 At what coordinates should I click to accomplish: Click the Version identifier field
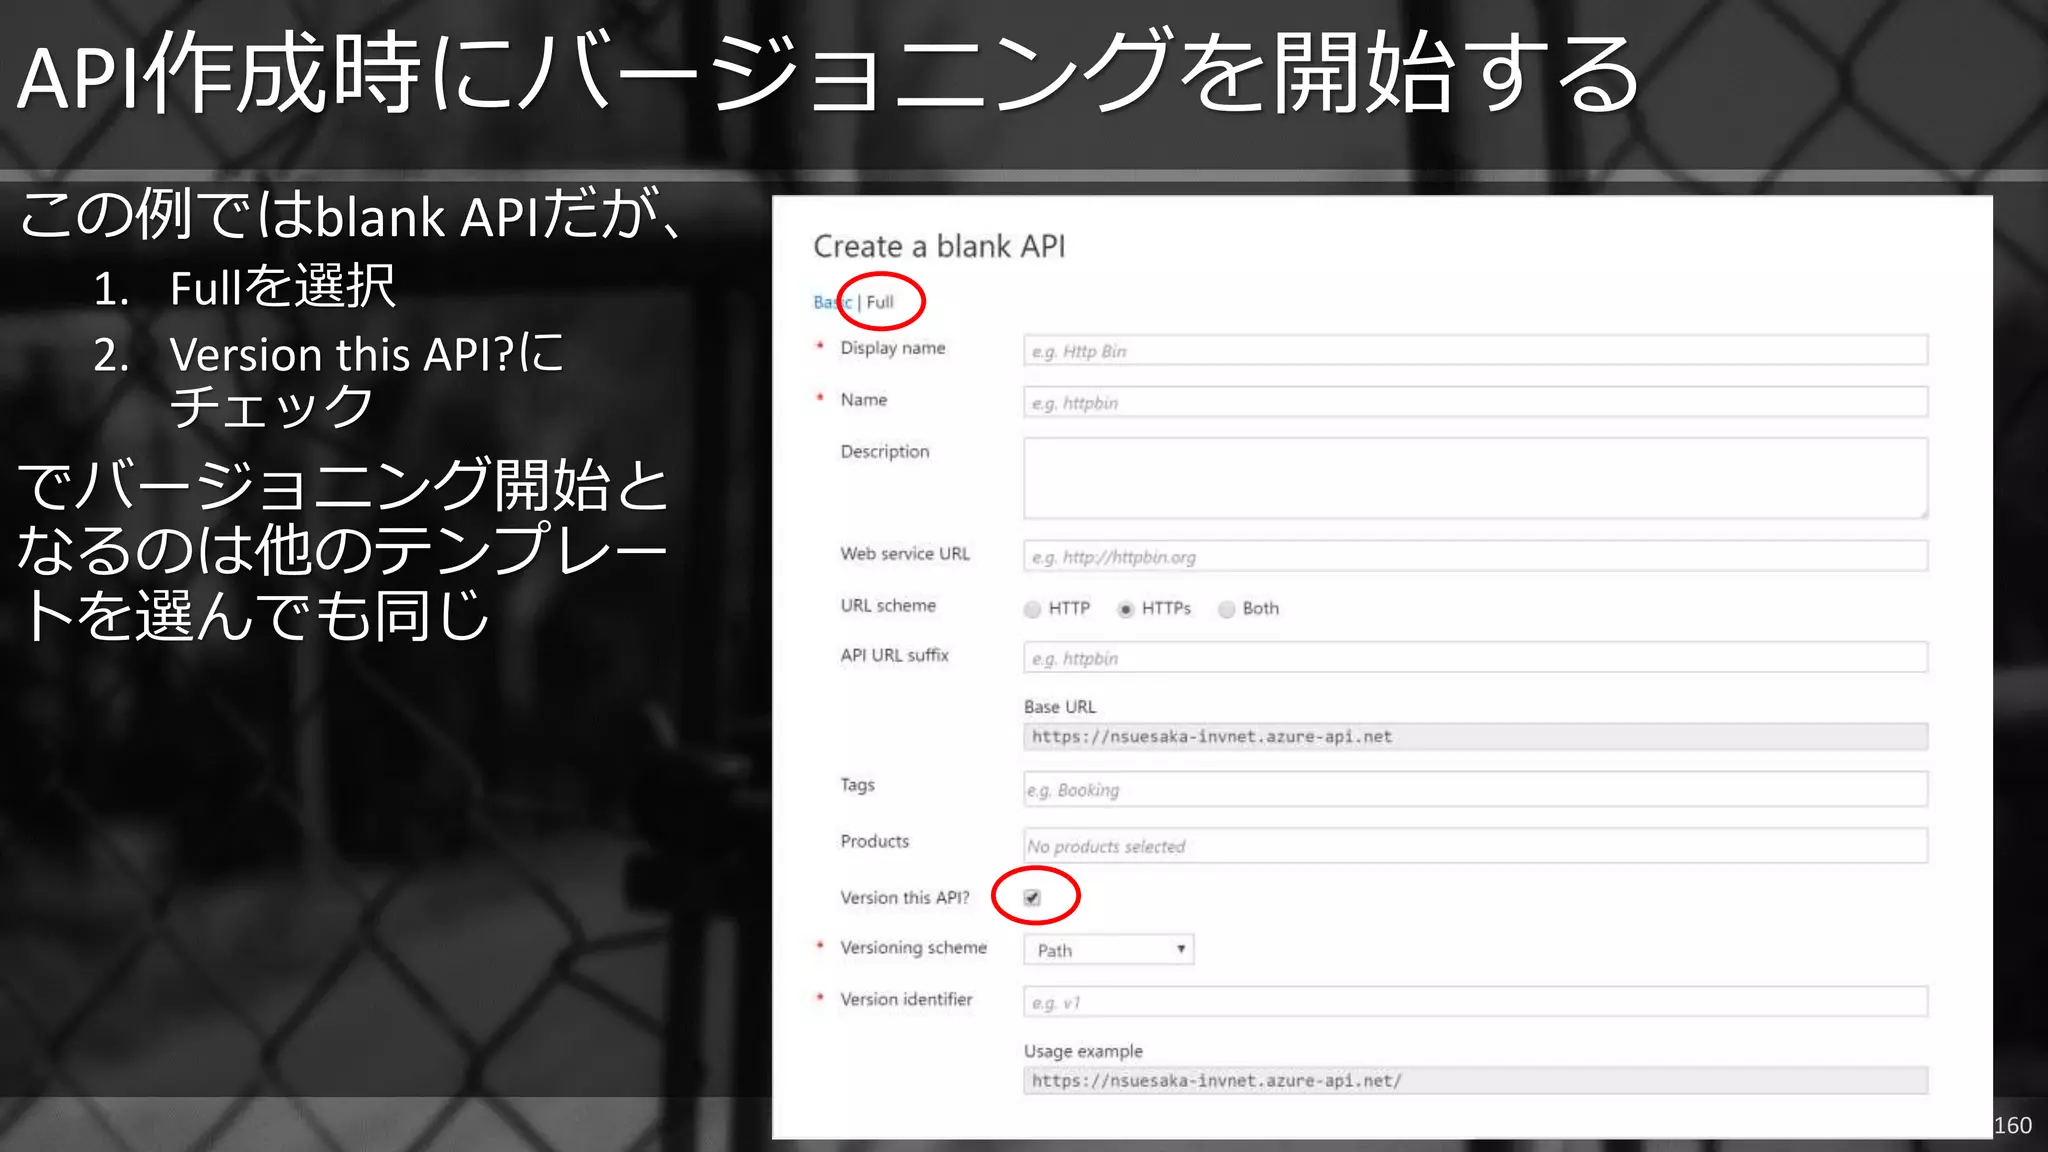(x=1475, y=1002)
